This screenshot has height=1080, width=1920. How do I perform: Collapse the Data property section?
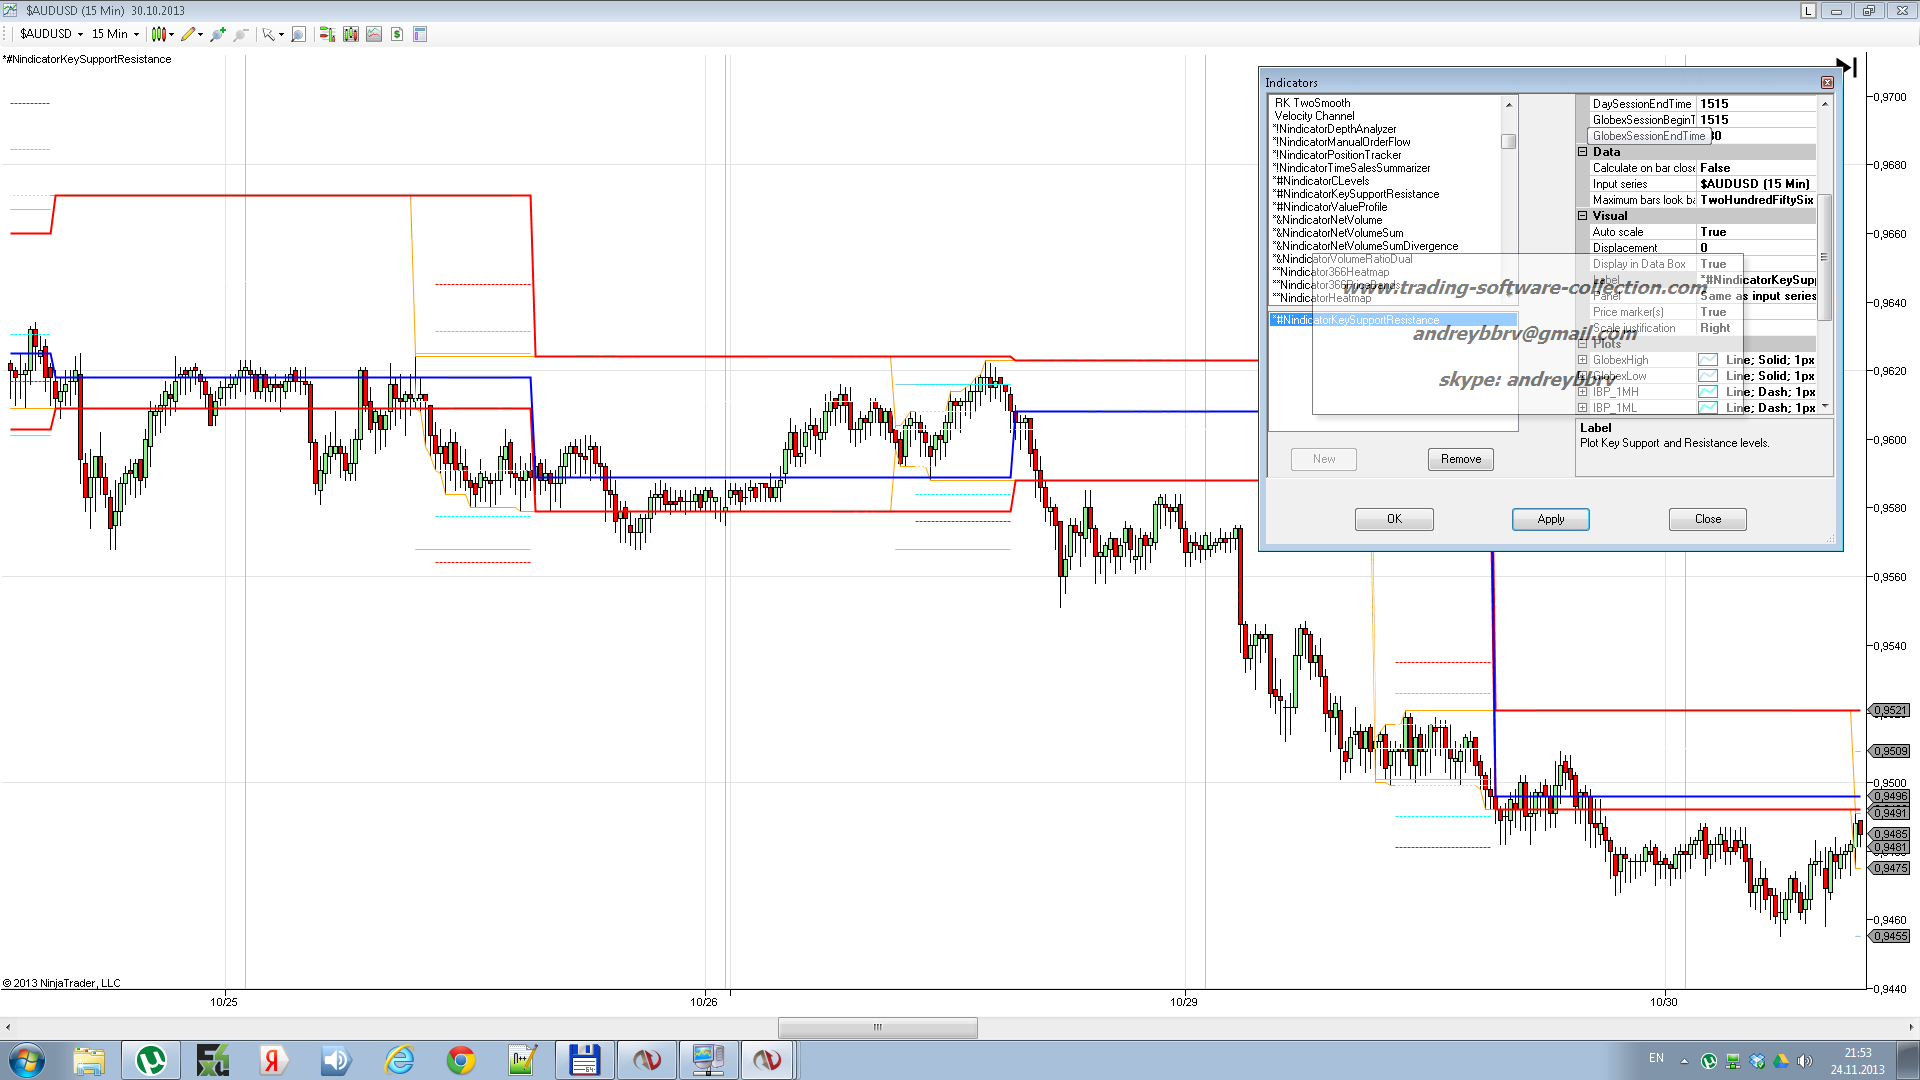point(1583,152)
